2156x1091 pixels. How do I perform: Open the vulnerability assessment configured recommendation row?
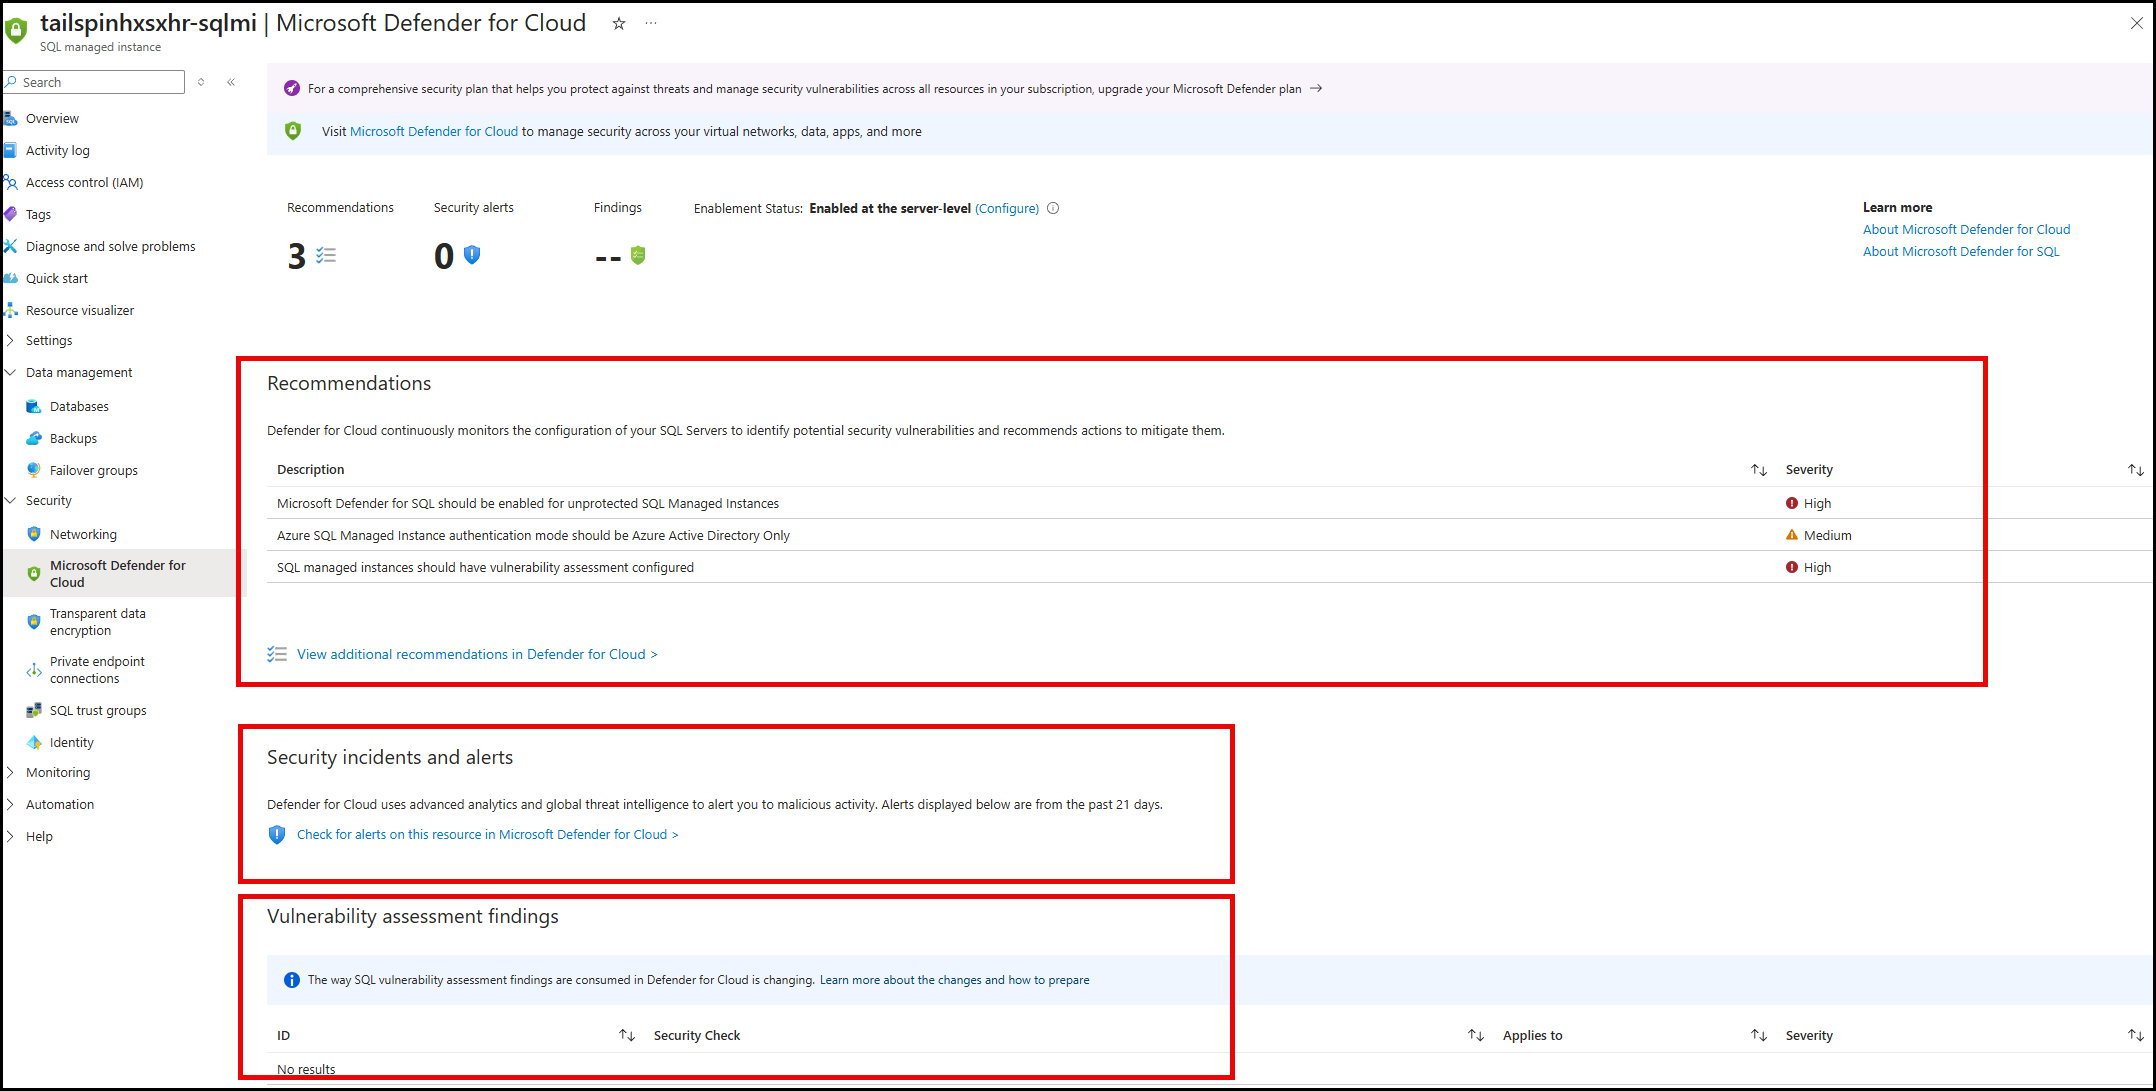click(485, 567)
